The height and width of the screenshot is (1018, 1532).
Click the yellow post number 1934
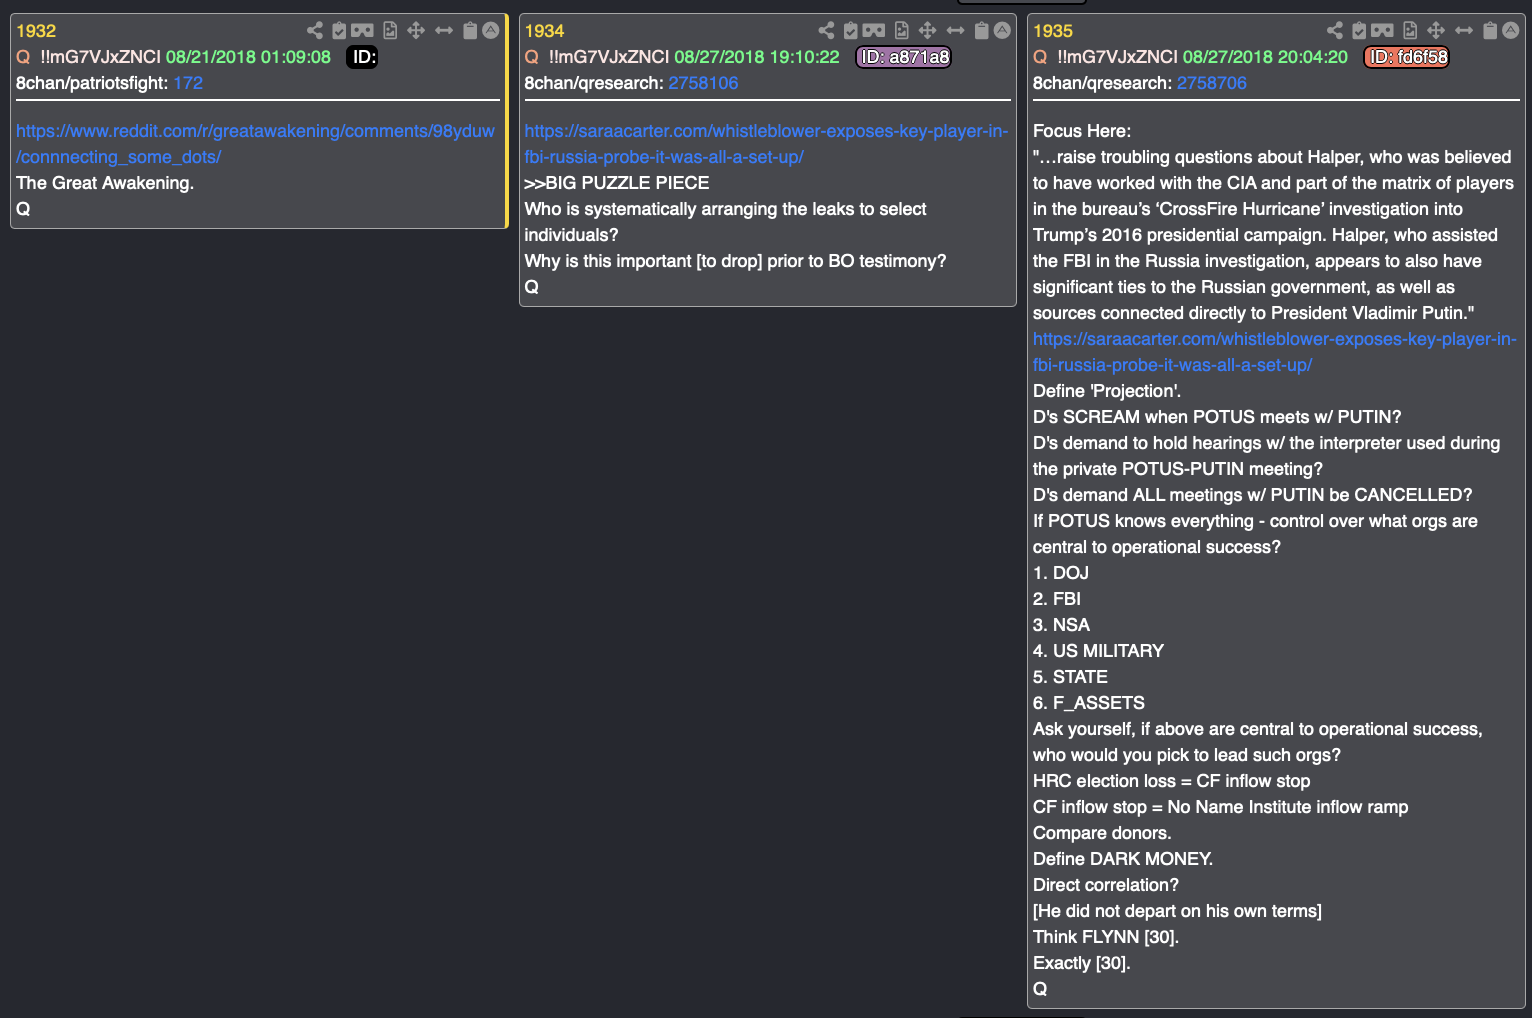click(x=545, y=31)
